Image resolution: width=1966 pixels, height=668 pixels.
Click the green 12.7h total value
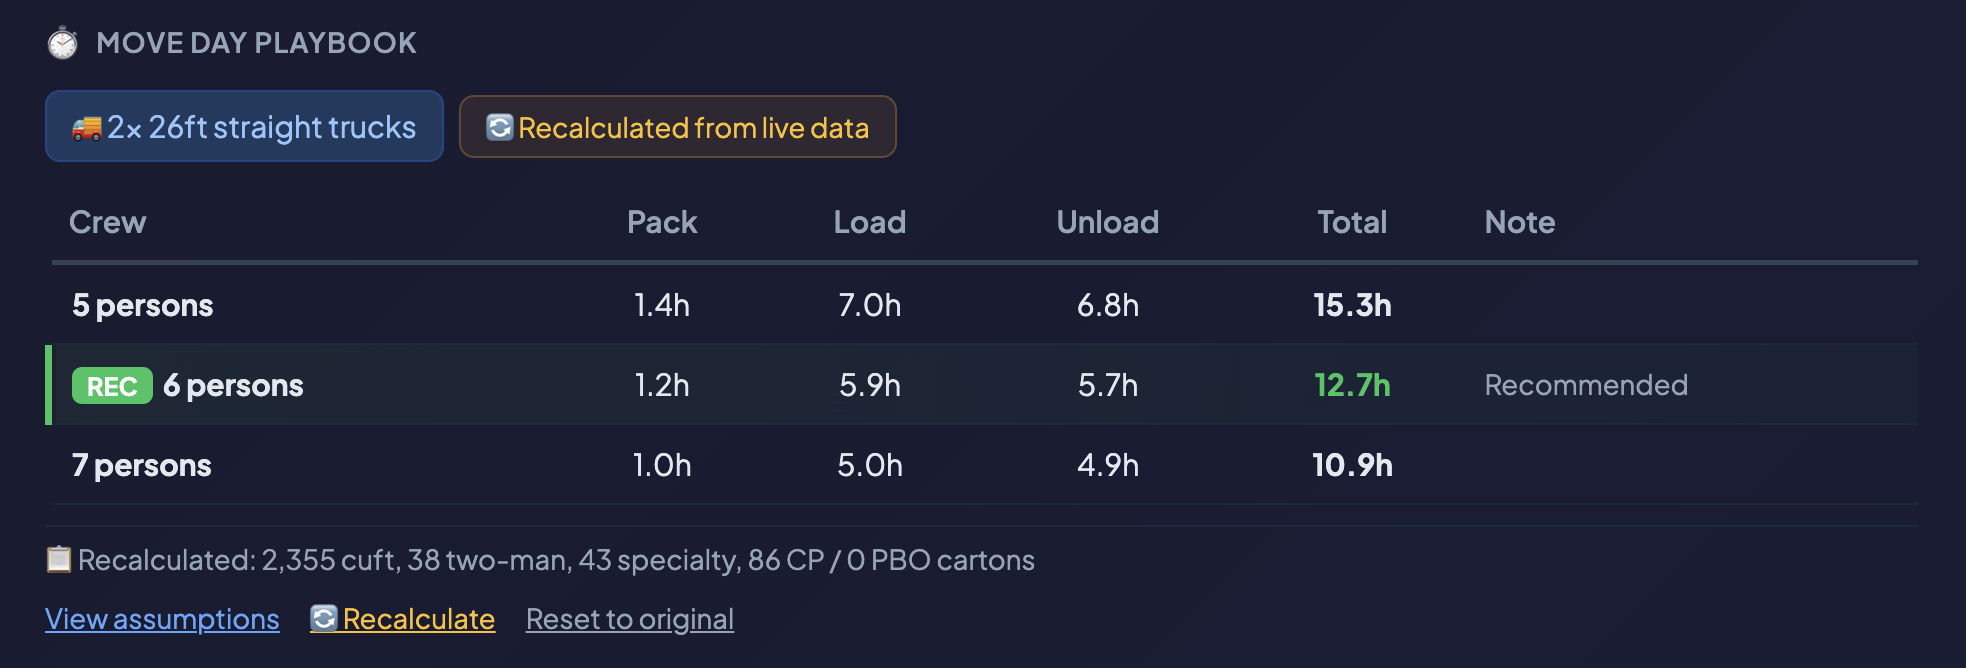pos(1352,385)
